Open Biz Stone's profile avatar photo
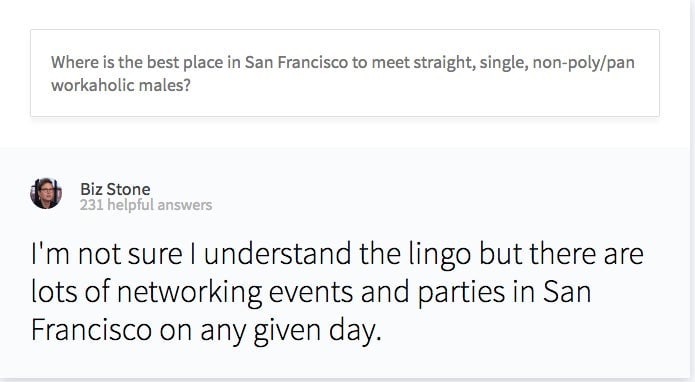 pyautogui.click(x=46, y=193)
